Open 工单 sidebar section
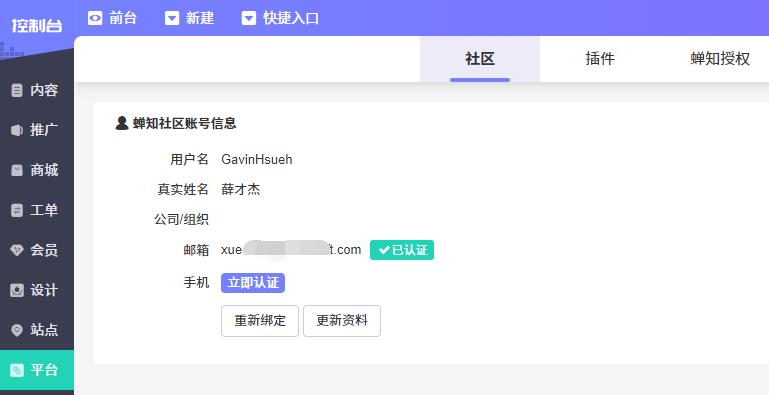This screenshot has height=395, width=769. click(x=37, y=210)
